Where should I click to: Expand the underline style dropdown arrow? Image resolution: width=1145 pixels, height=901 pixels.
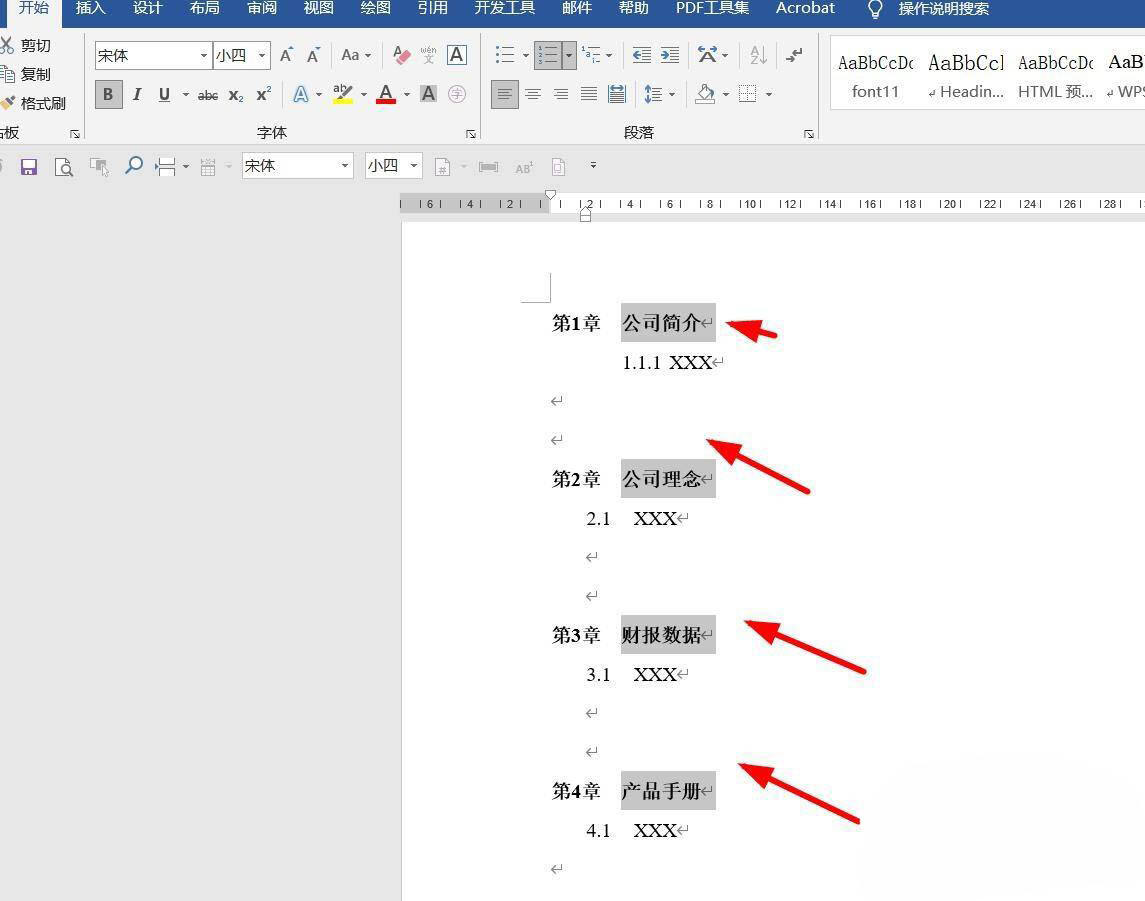point(185,95)
